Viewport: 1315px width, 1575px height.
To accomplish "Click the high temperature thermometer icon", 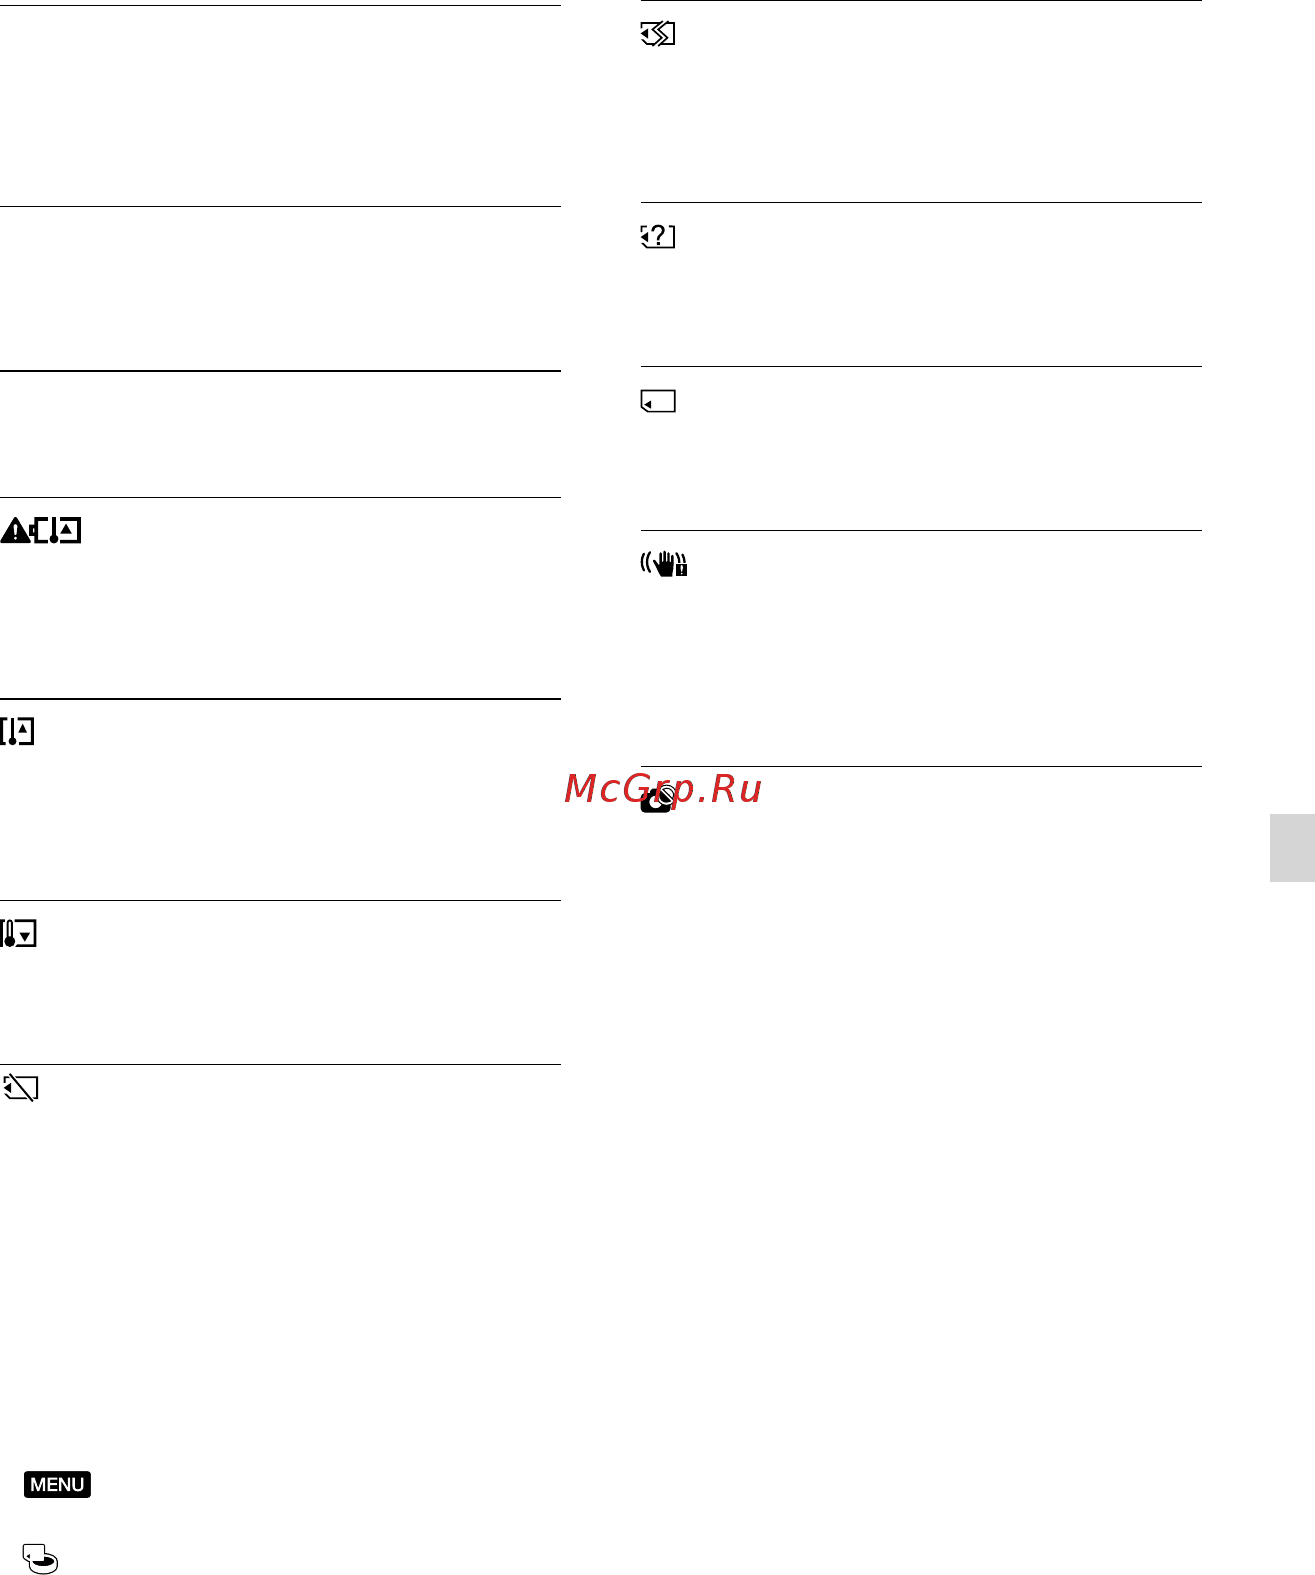I will [x=18, y=732].
